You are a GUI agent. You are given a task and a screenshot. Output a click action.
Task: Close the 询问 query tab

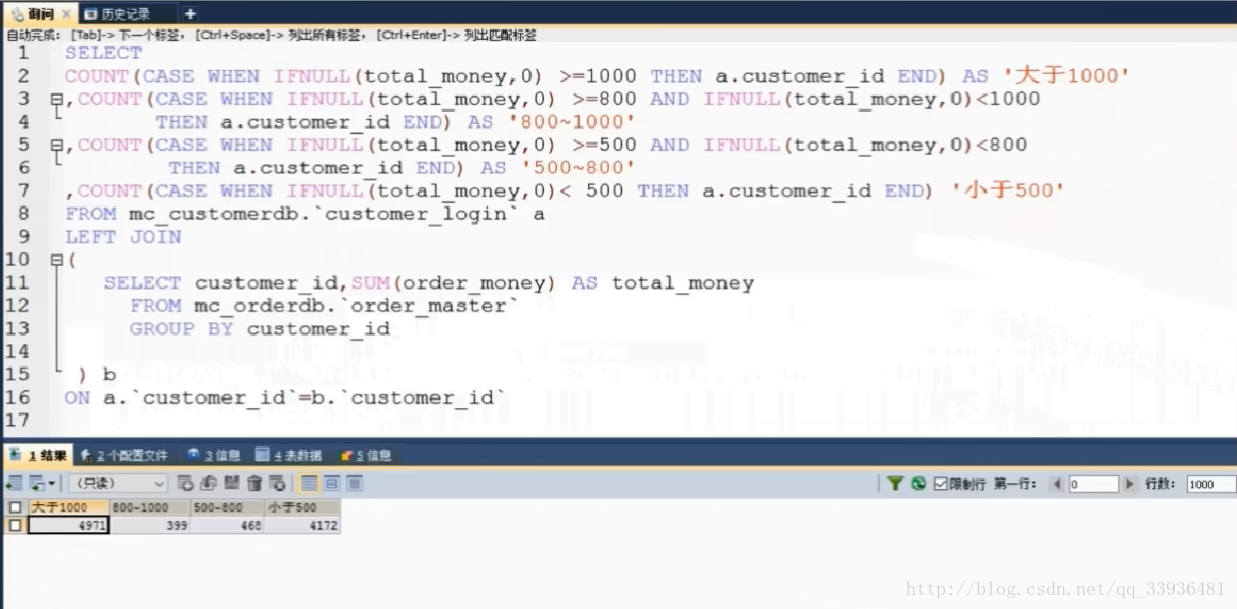[x=66, y=14]
